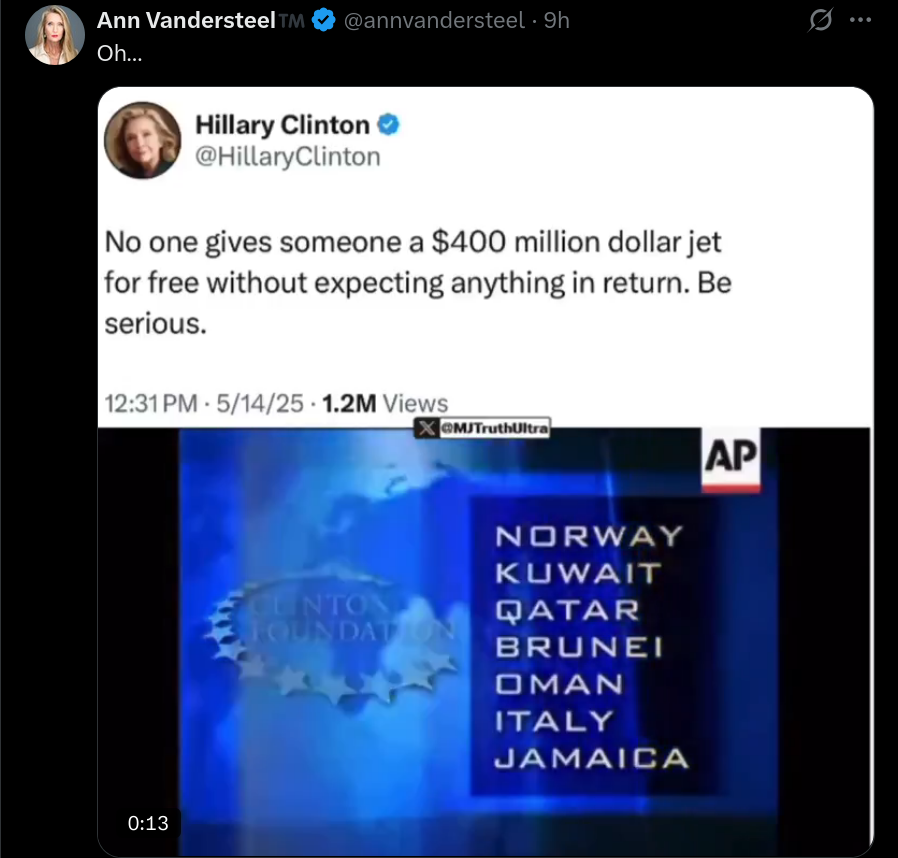Click Ann Vandersteel's blue verified badge

tap(324, 20)
